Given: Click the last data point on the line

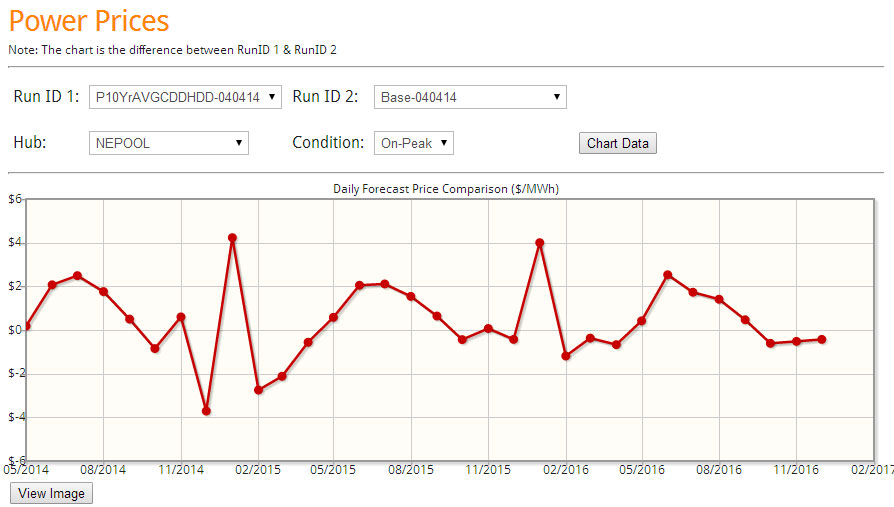Looking at the screenshot, I should 822,339.
